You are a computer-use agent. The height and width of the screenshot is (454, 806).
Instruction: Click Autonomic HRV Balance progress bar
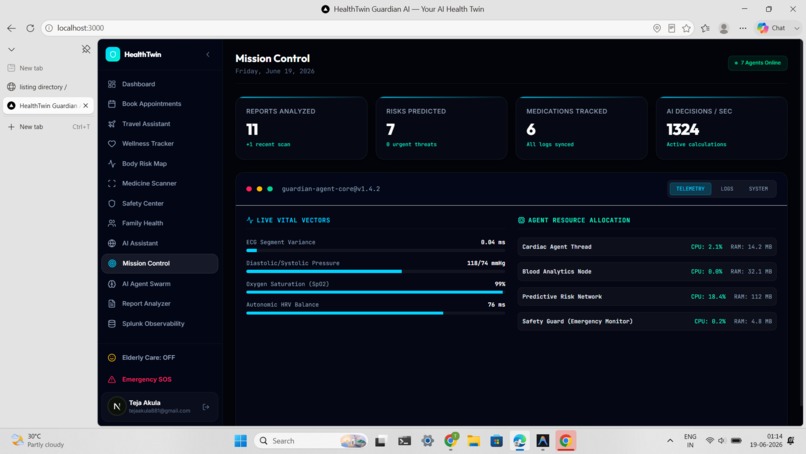coord(375,313)
